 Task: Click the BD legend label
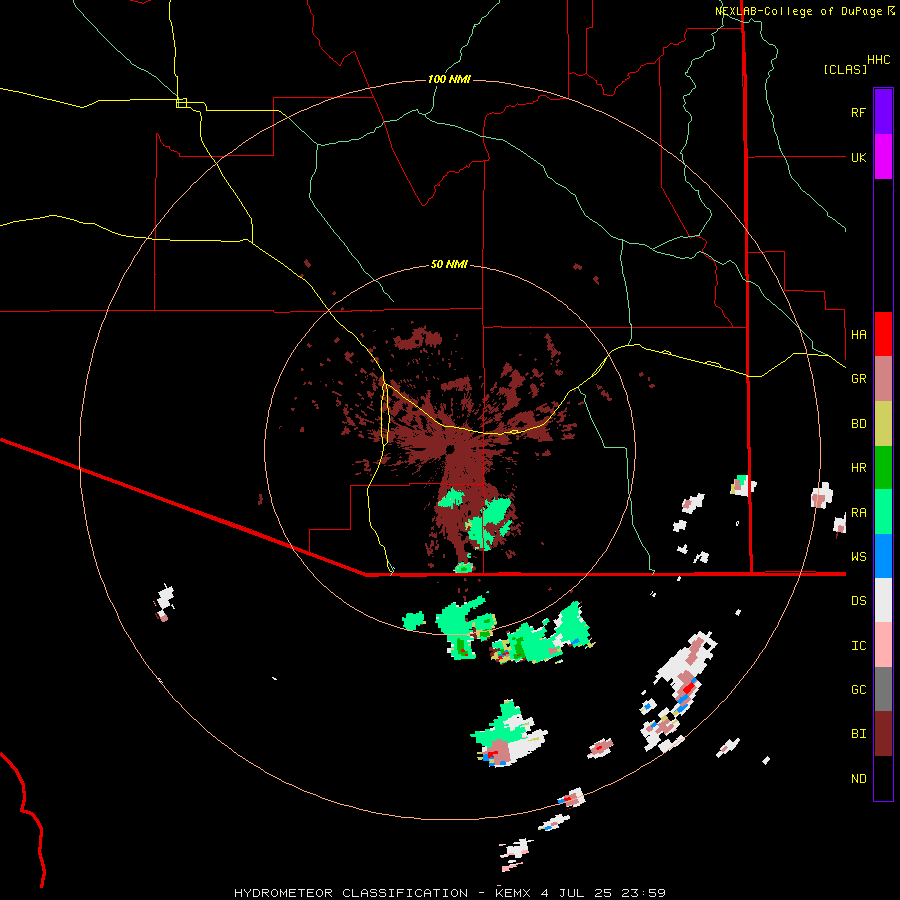[x=858, y=424]
